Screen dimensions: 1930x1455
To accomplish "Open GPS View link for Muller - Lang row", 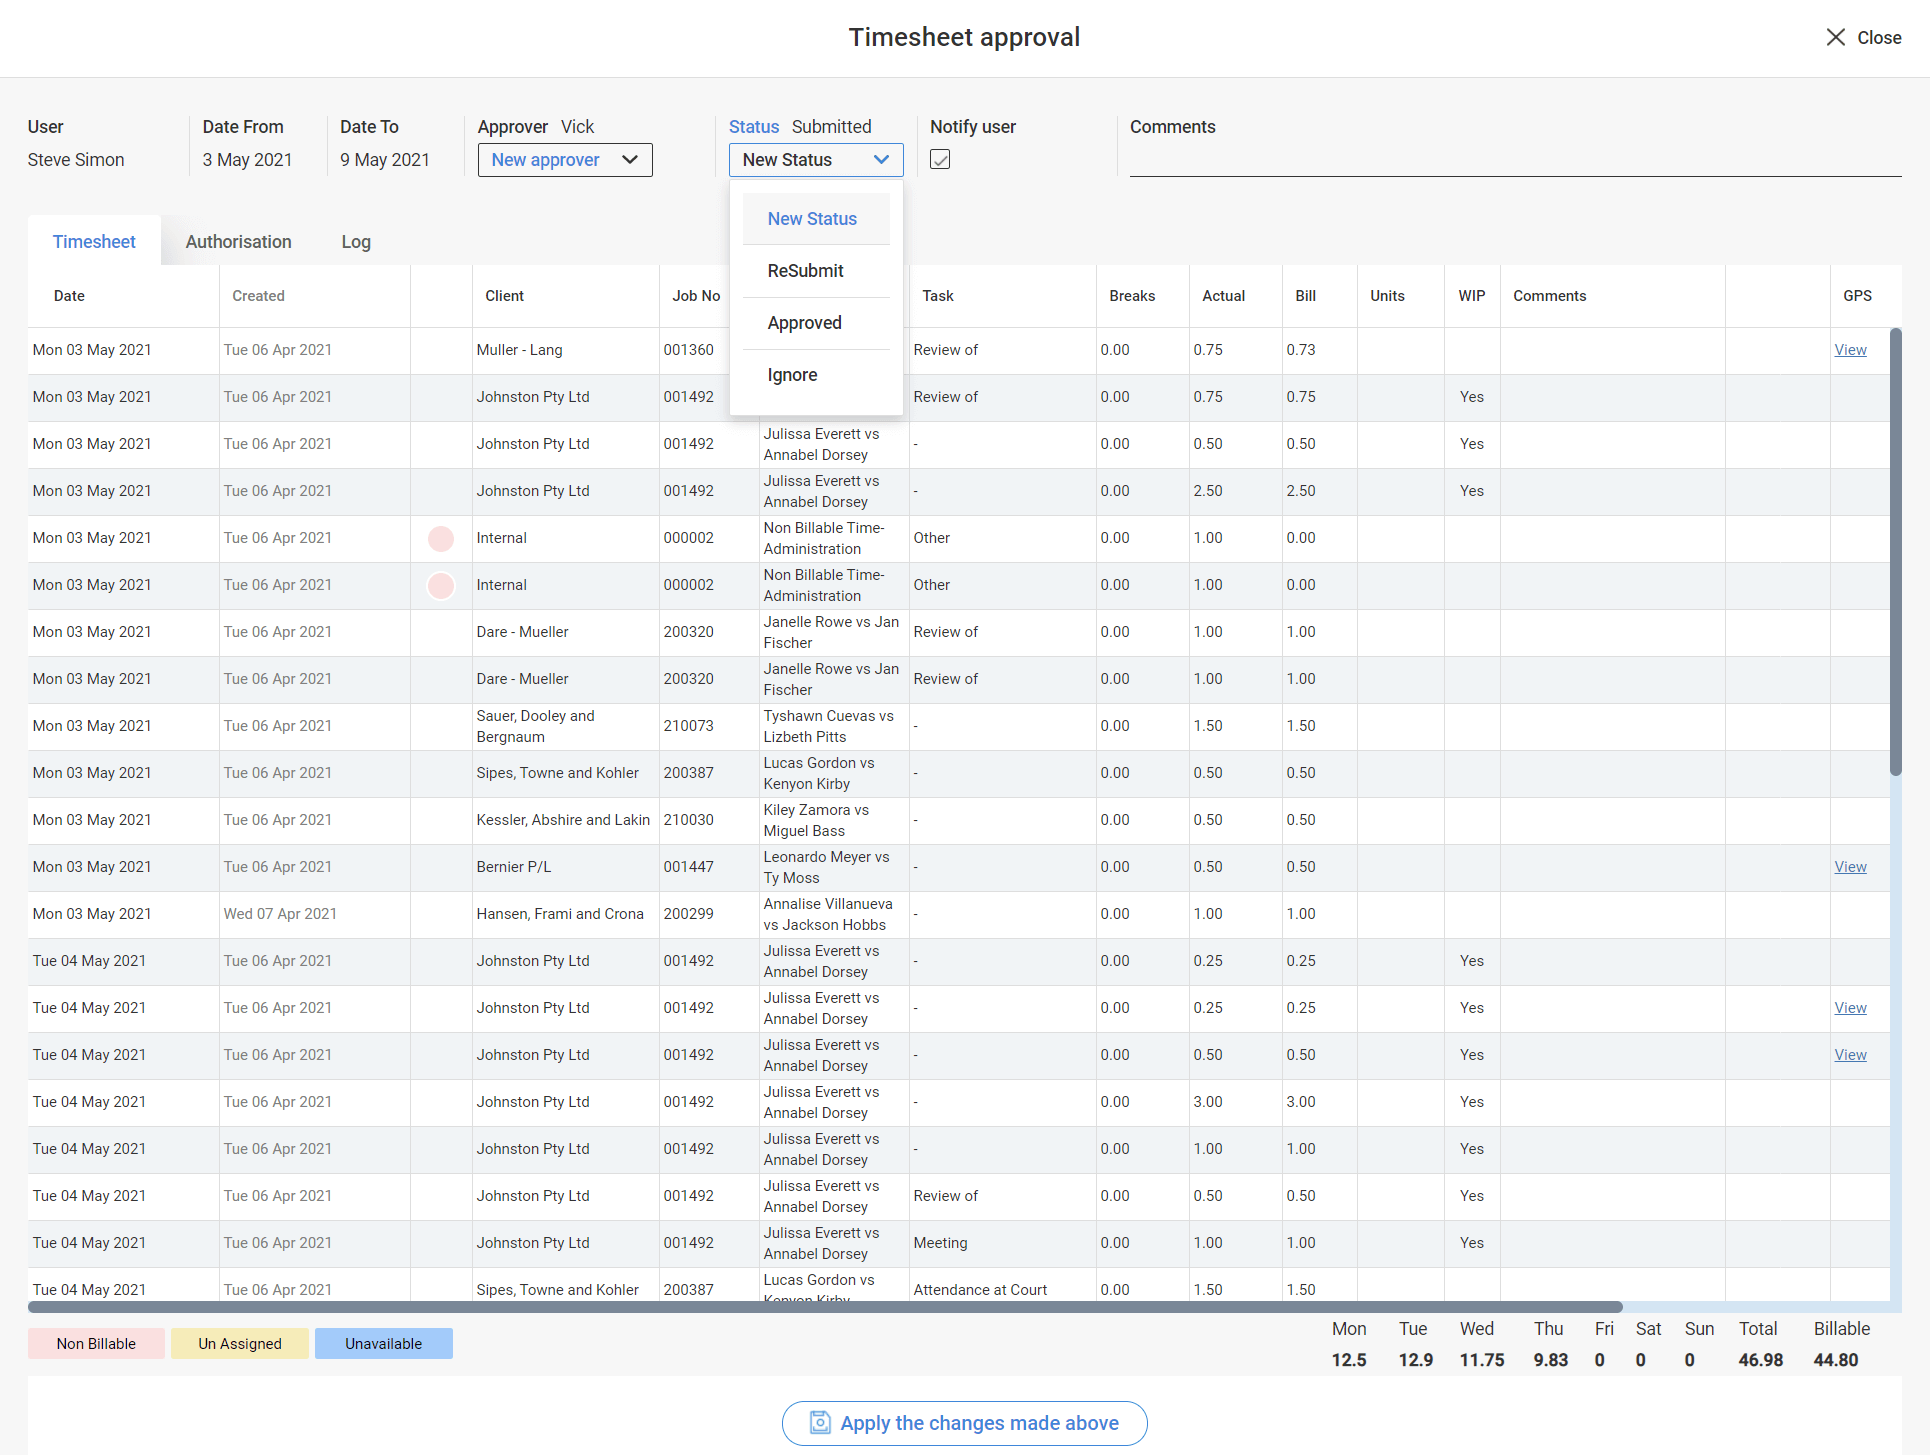I will tap(1850, 350).
